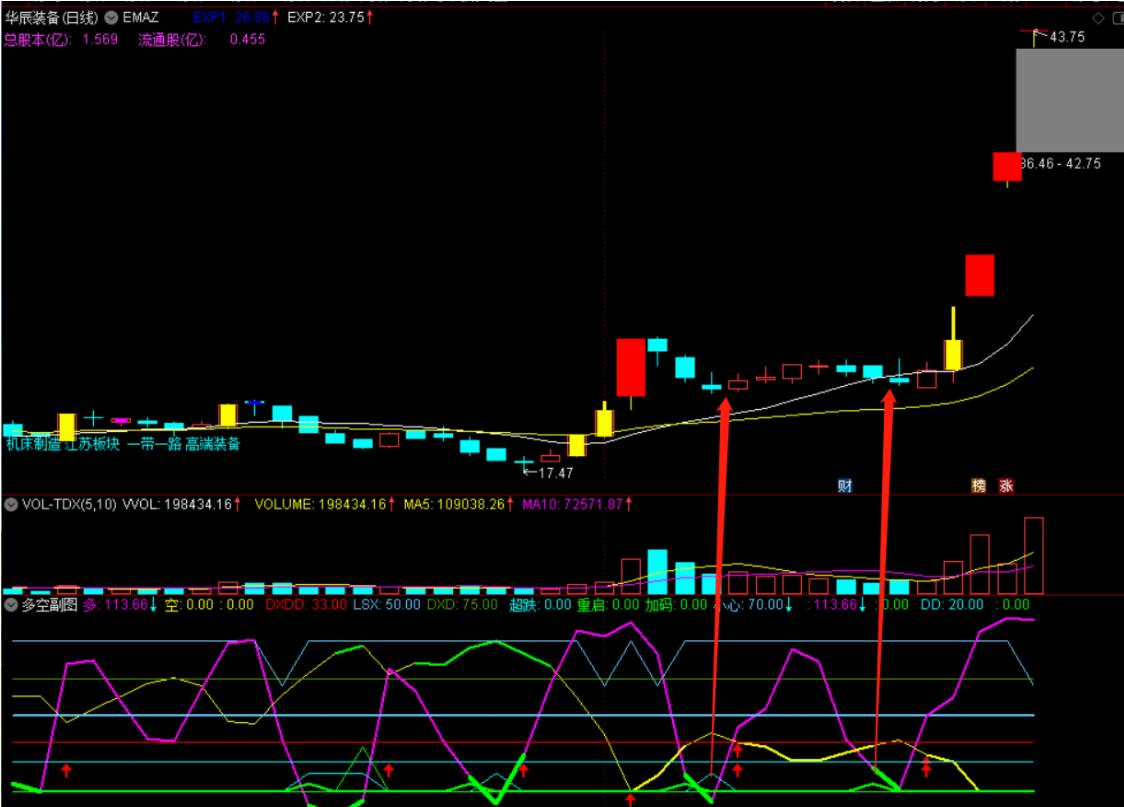Click the 43.75 high price label
The width and height of the screenshot is (1124, 807).
[1067, 37]
